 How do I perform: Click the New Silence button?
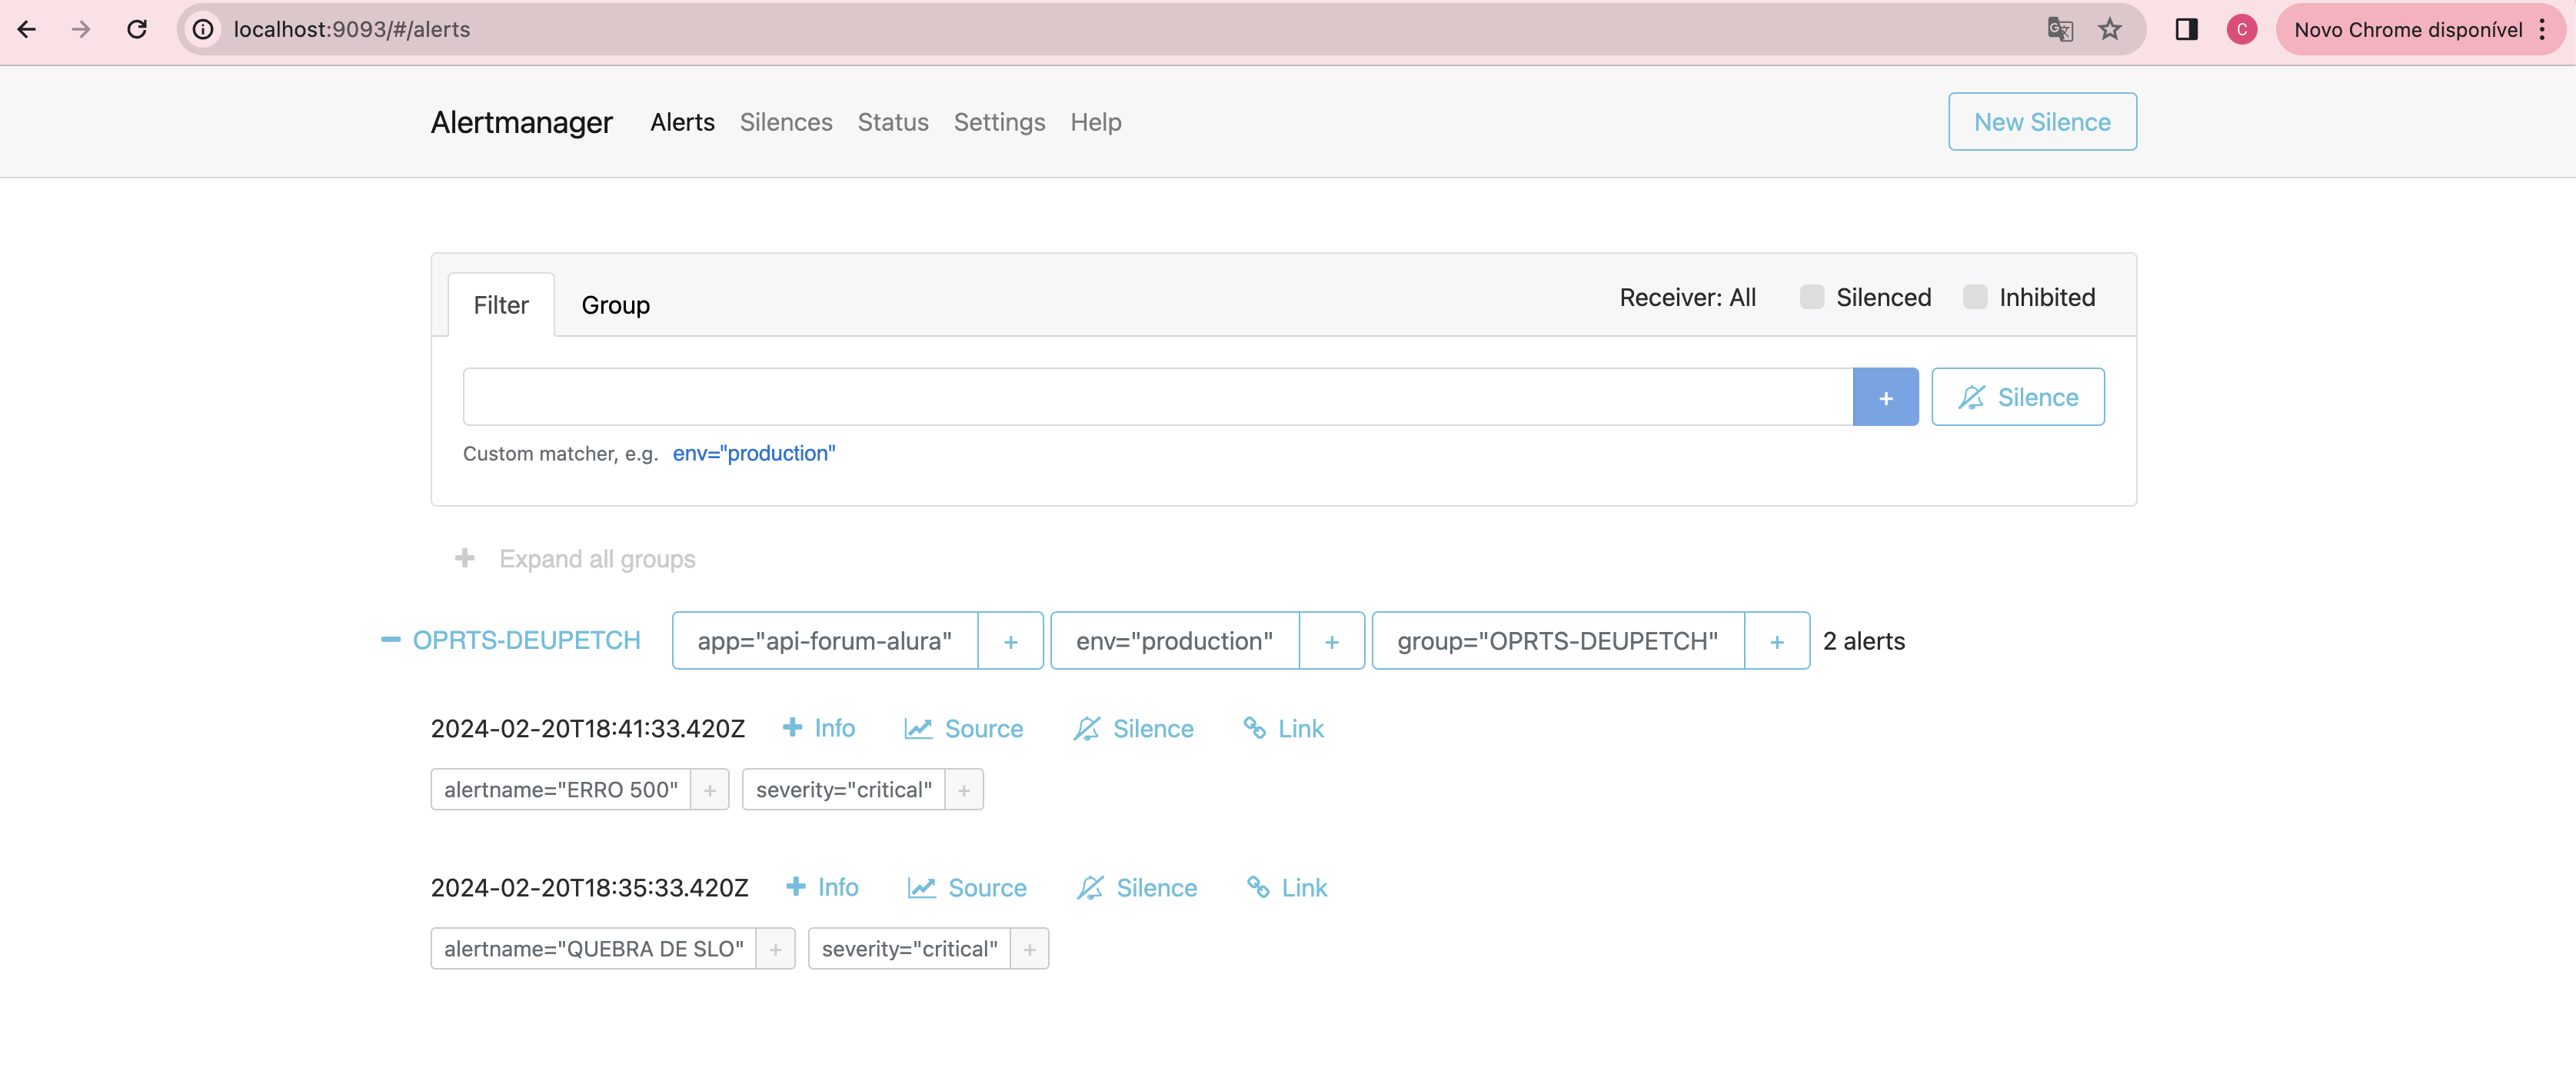click(2042, 122)
